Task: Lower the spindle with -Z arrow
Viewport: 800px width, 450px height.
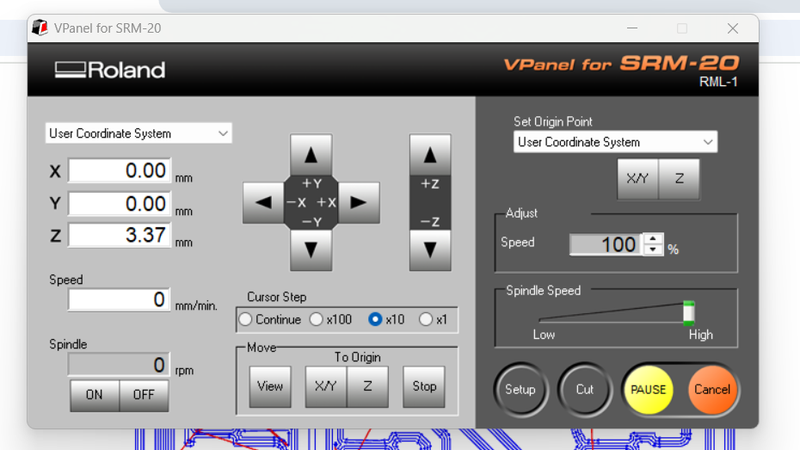Action: [430, 250]
